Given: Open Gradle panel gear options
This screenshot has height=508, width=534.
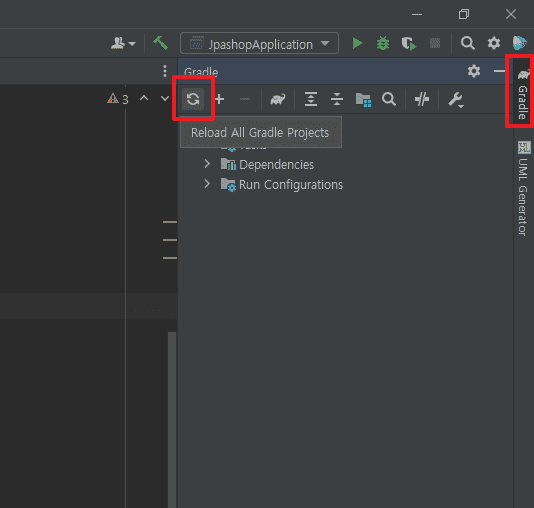Looking at the screenshot, I should (x=474, y=71).
